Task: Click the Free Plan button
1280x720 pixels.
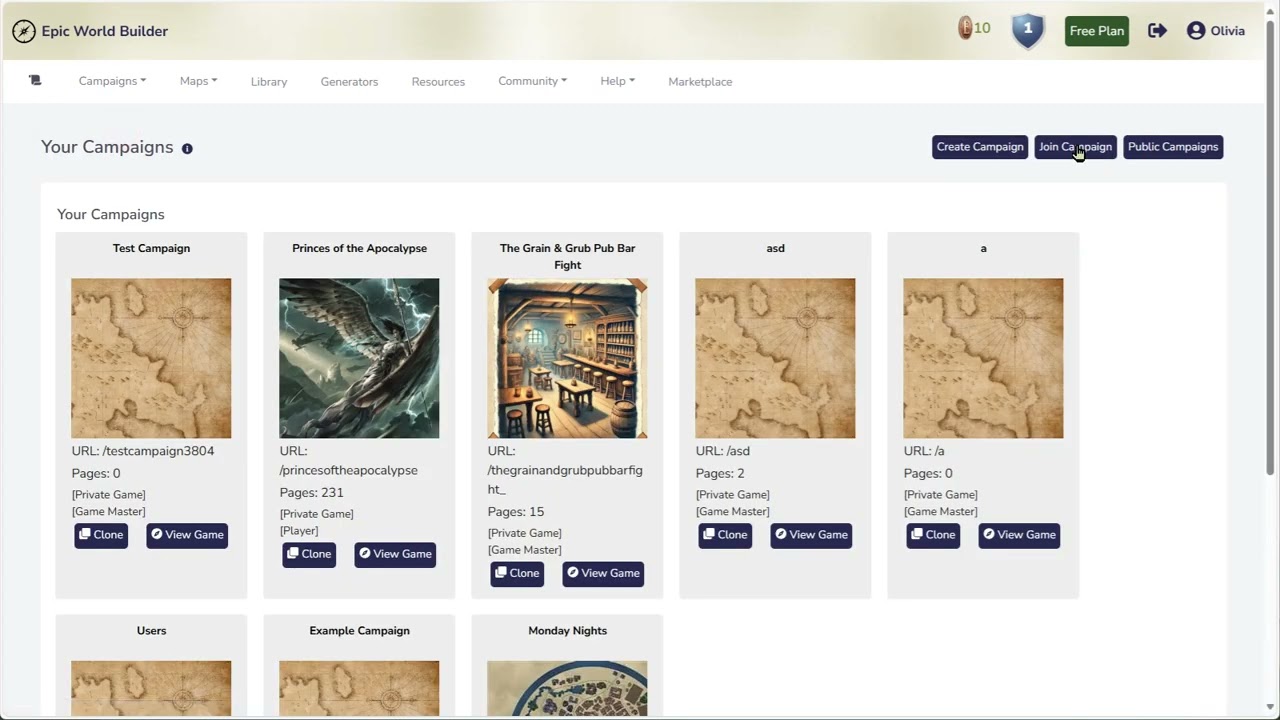Action: [x=1097, y=31]
